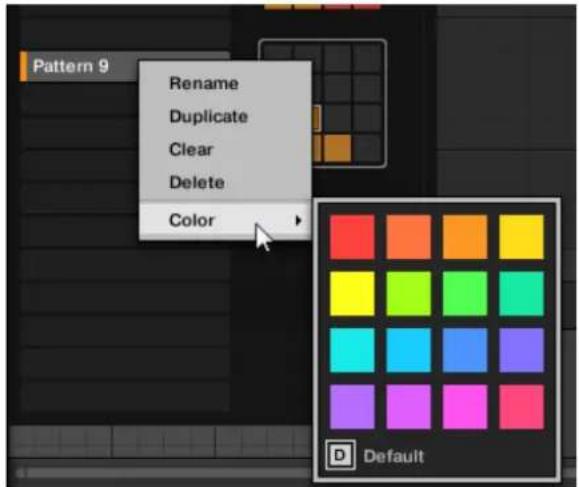This screenshot has width=579, height=487.
Task: Choose the lime green swatch
Action: 408,294
